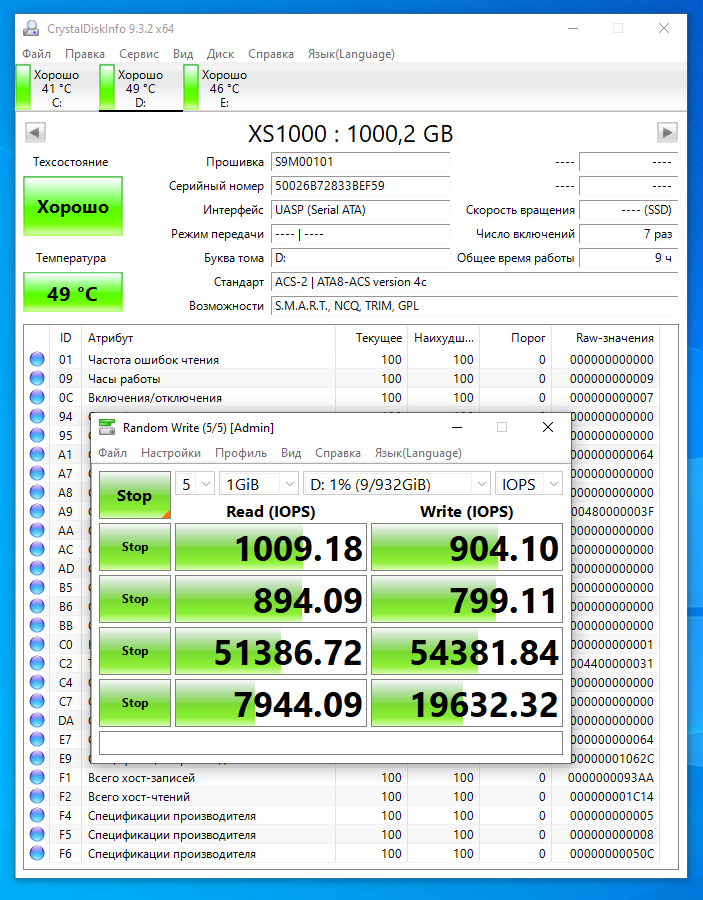Image resolution: width=703 pixels, height=900 pixels.
Task: Click status circle icon for attribute F4
Action: click(x=37, y=815)
